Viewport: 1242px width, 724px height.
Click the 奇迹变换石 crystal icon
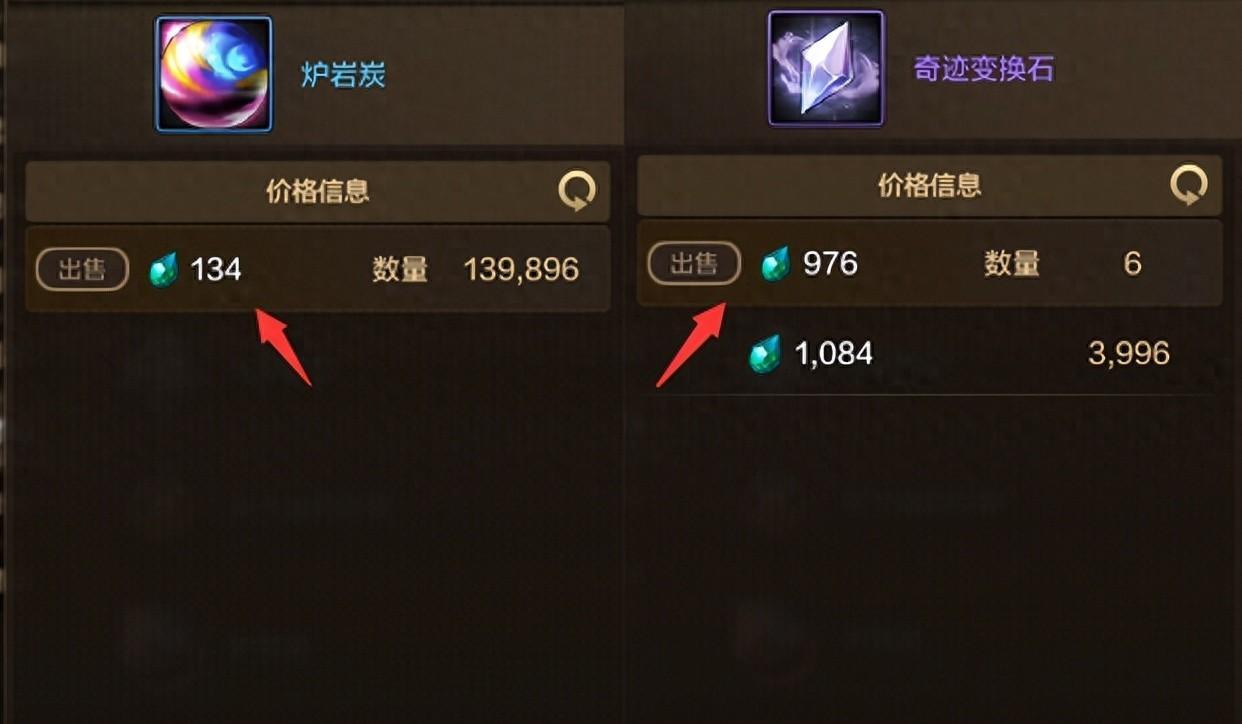pyautogui.click(x=826, y=68)
